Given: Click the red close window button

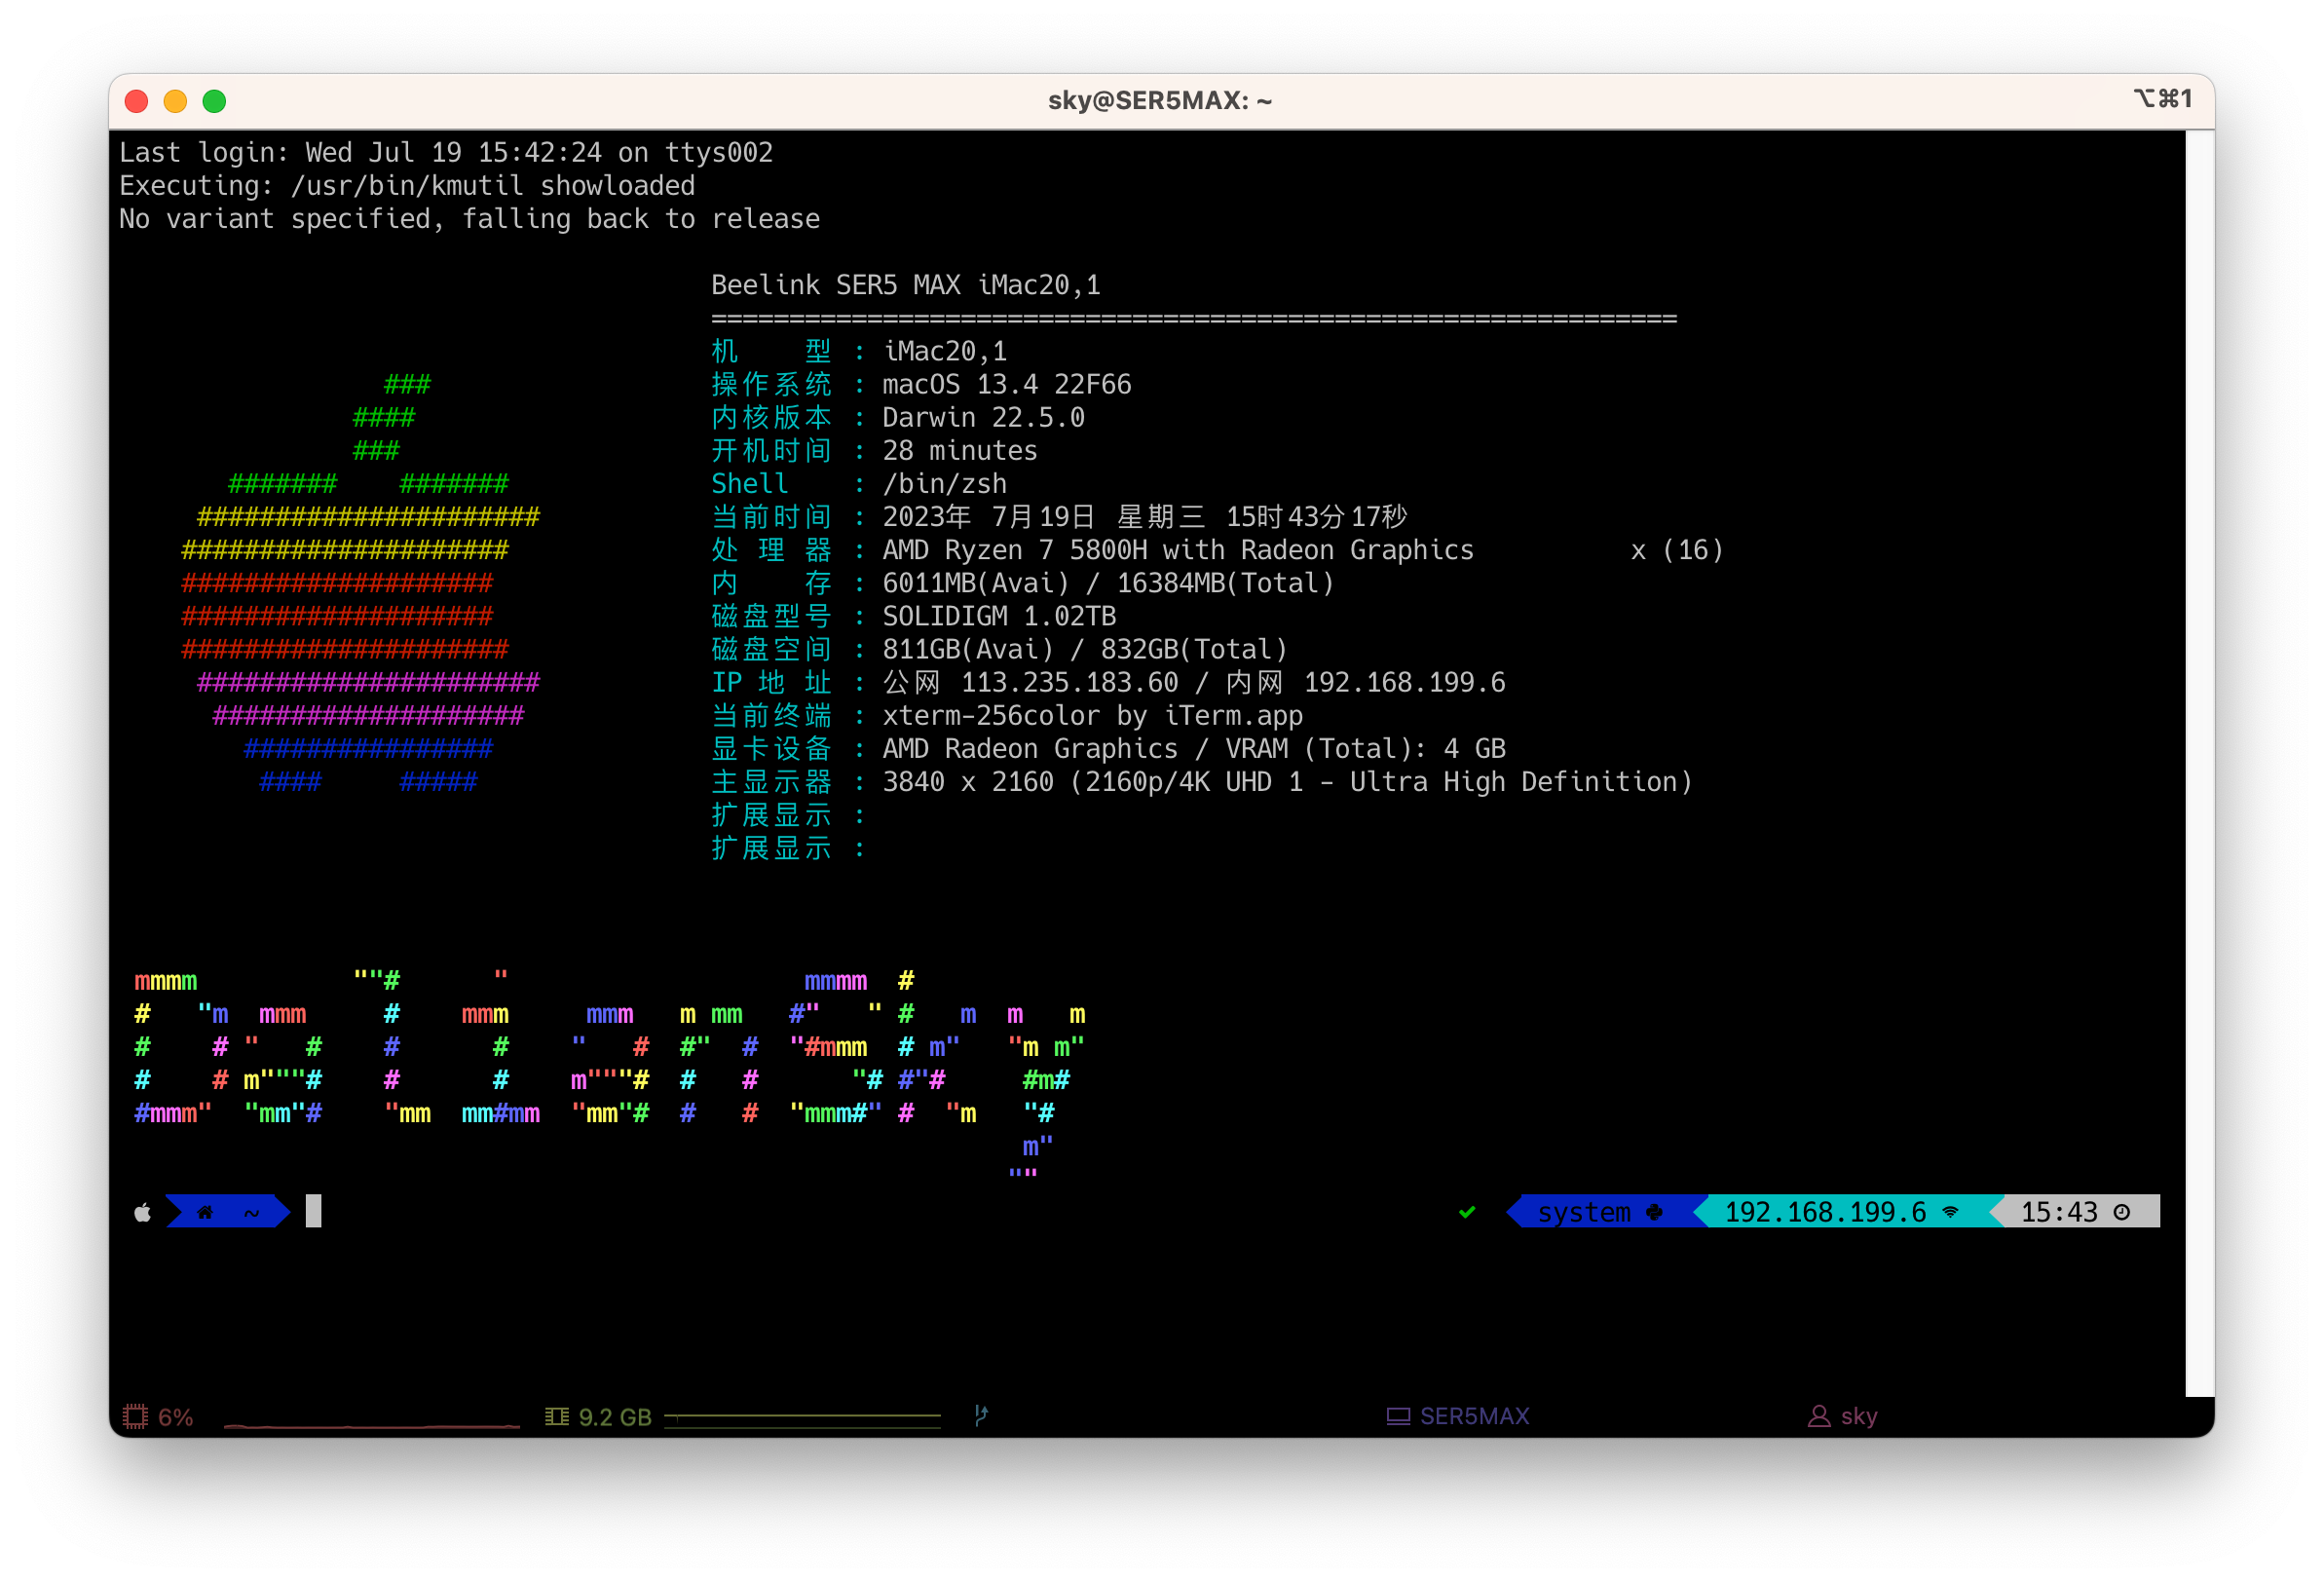Looking at the screenshot, I should (137, 101).
